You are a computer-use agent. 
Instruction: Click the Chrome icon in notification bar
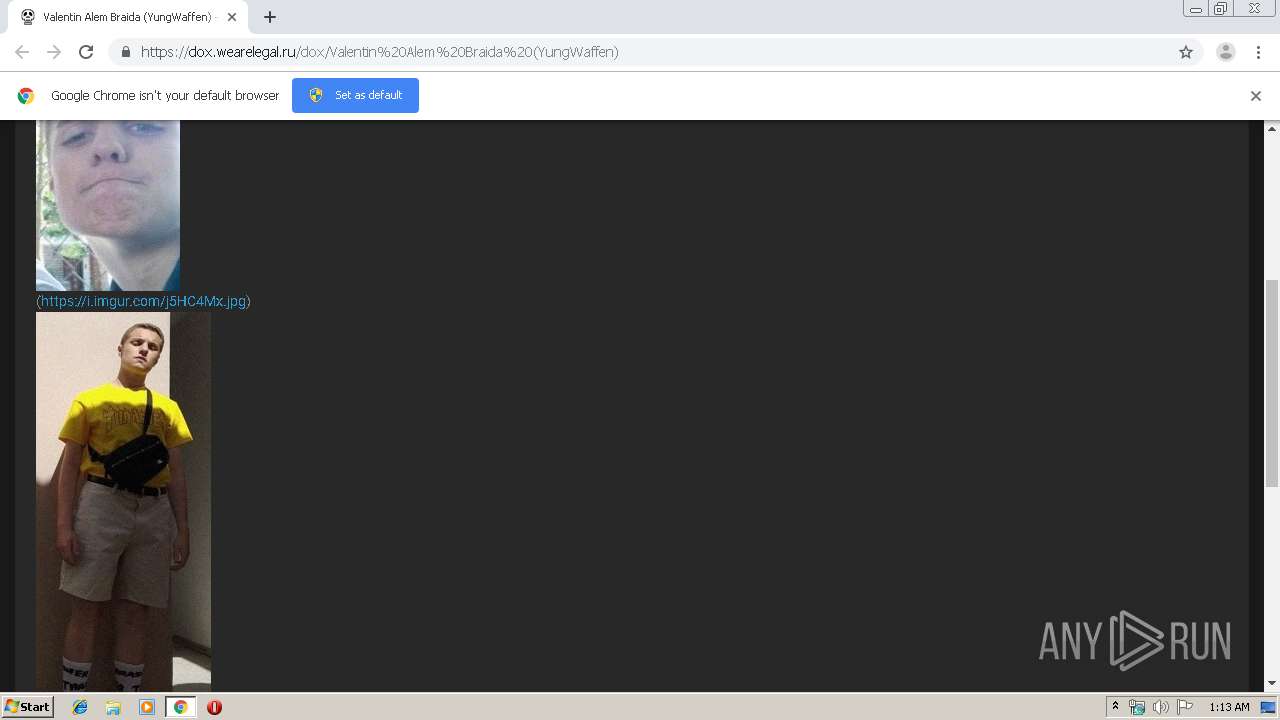point(26,96)
